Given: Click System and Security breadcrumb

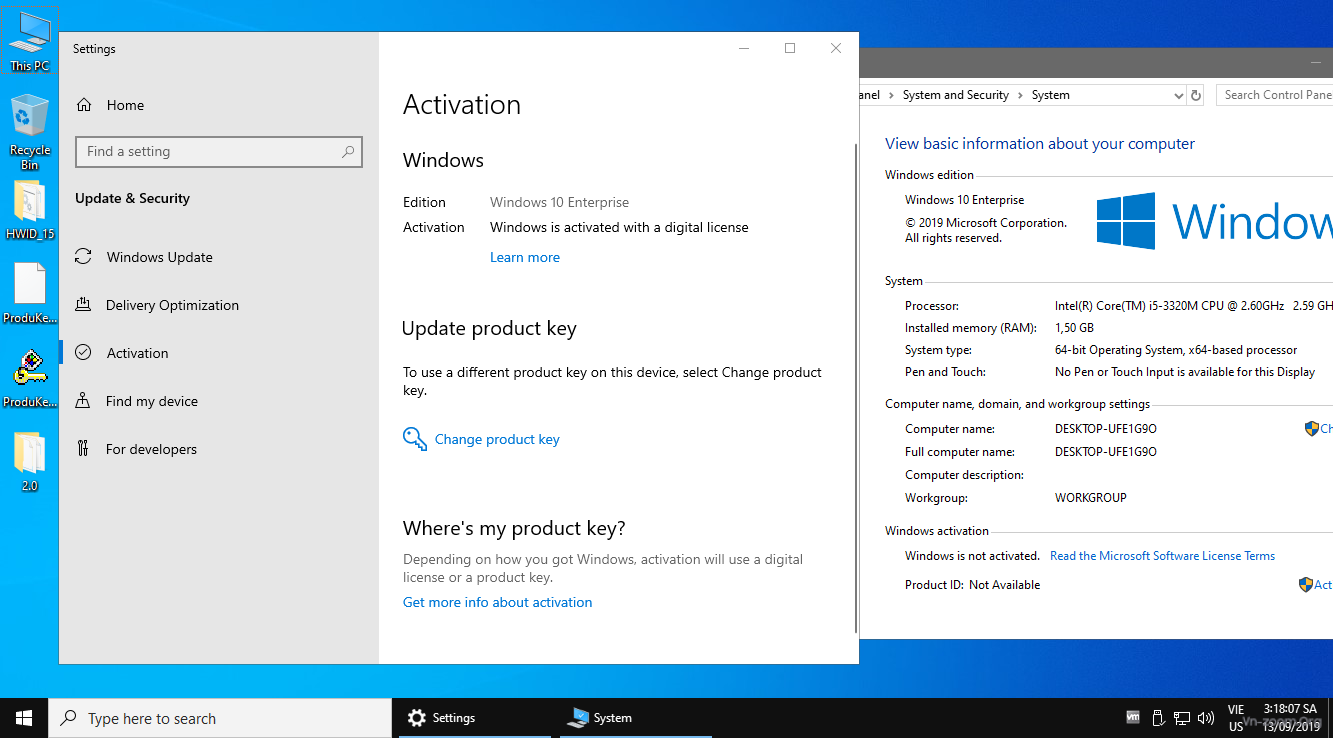Looking at the screenshot, I should [x=955, y=95].
